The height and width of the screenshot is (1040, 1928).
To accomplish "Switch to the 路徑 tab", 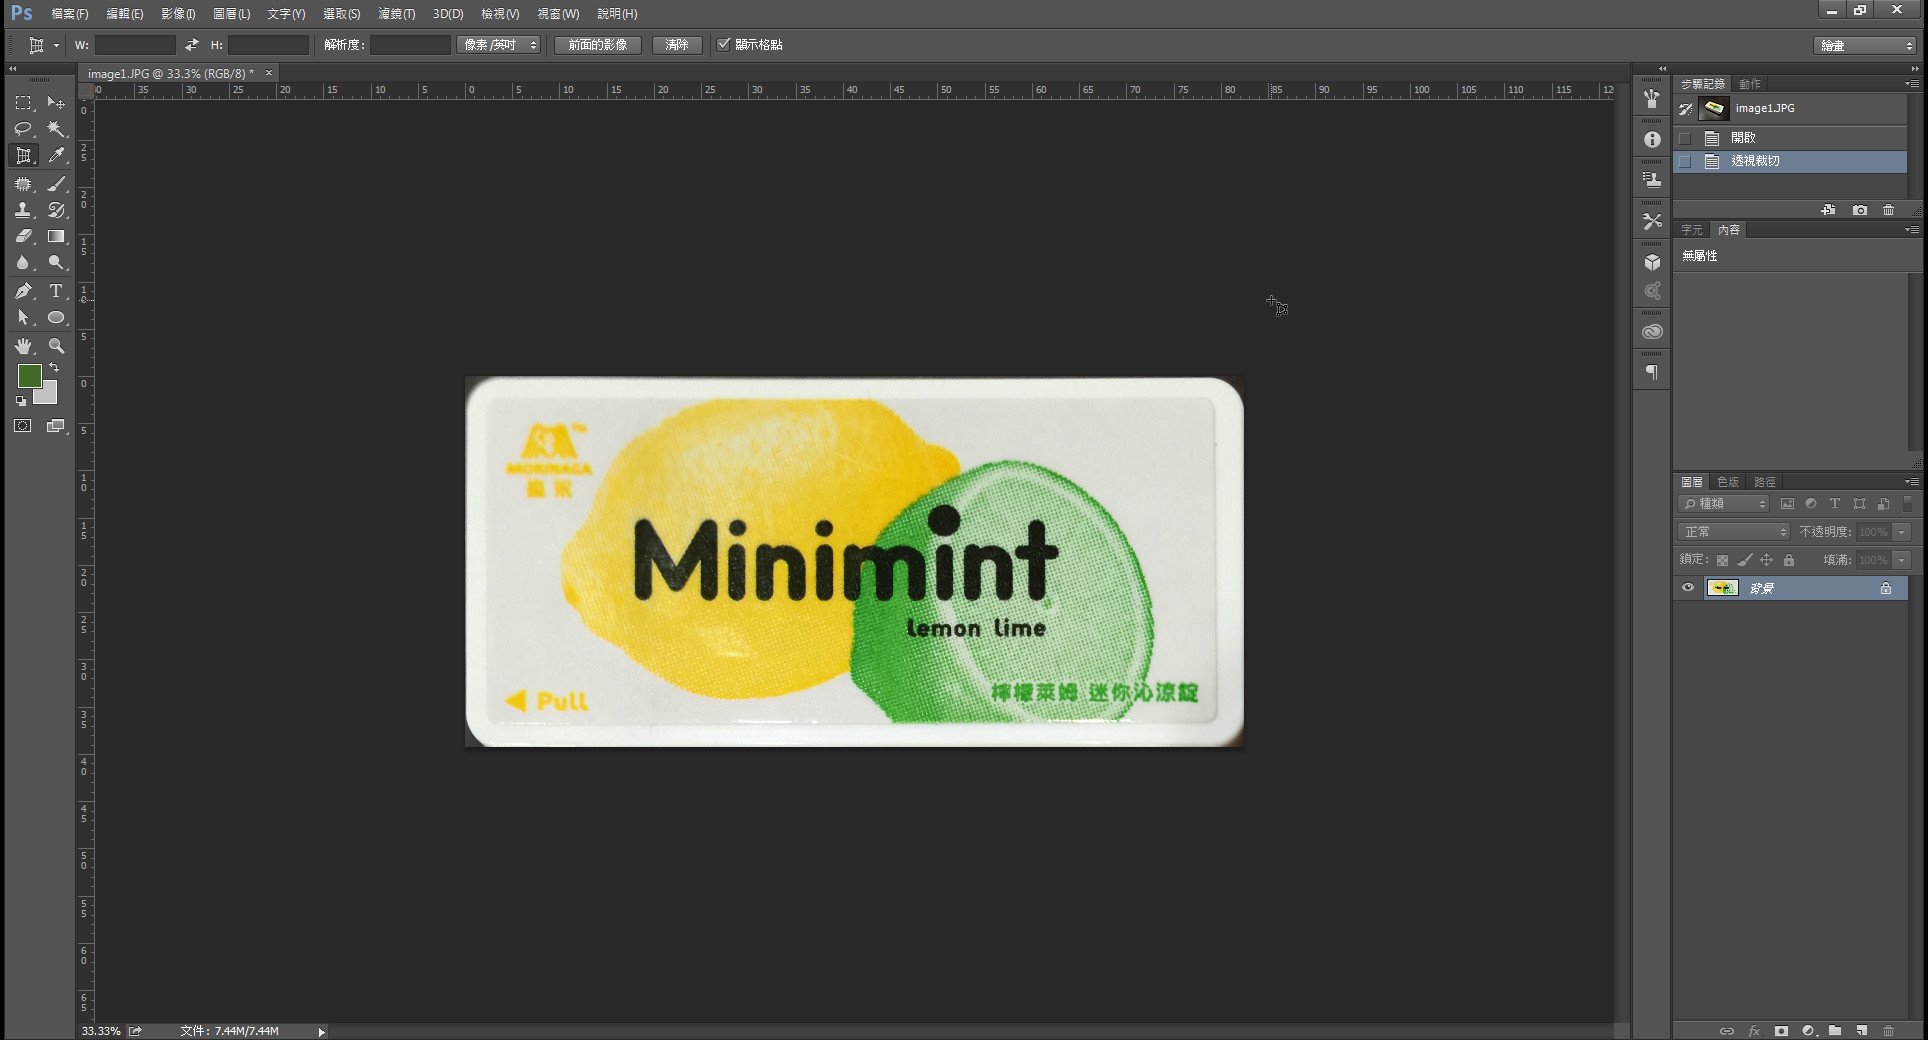I will point(1765,482).
